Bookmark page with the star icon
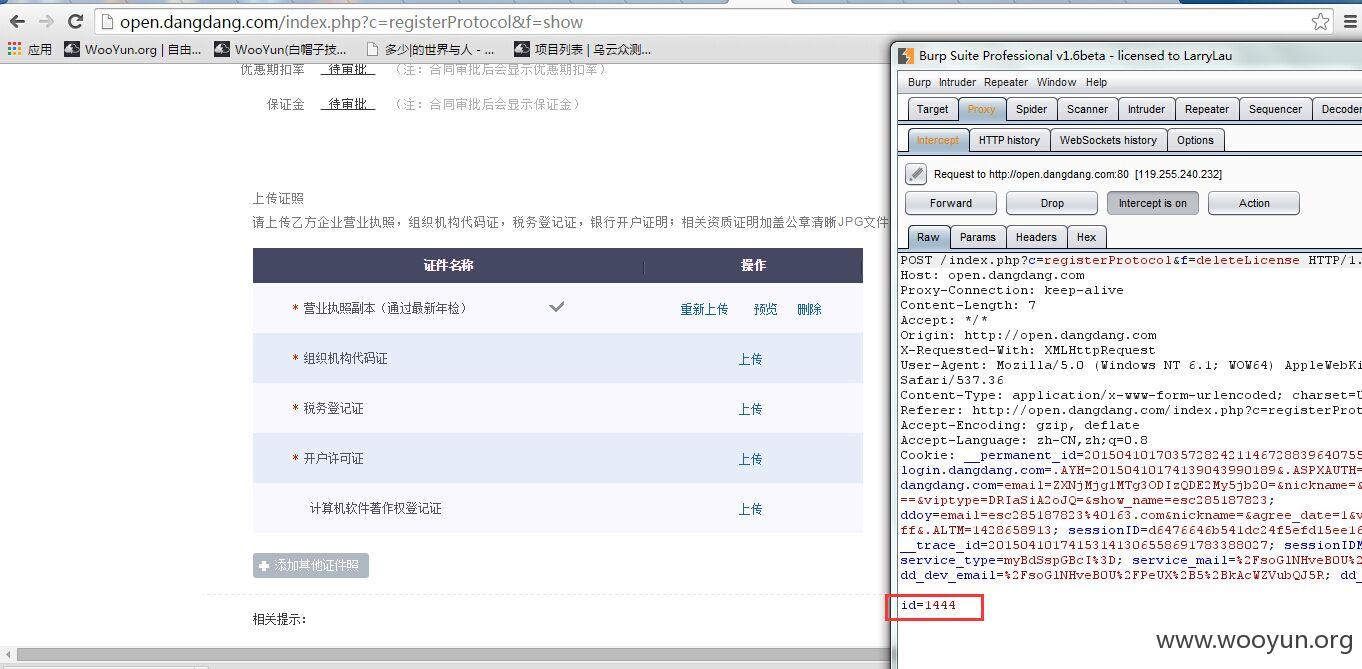The width and height of the screenshot is (1362, 669). tap(1320, 21)
